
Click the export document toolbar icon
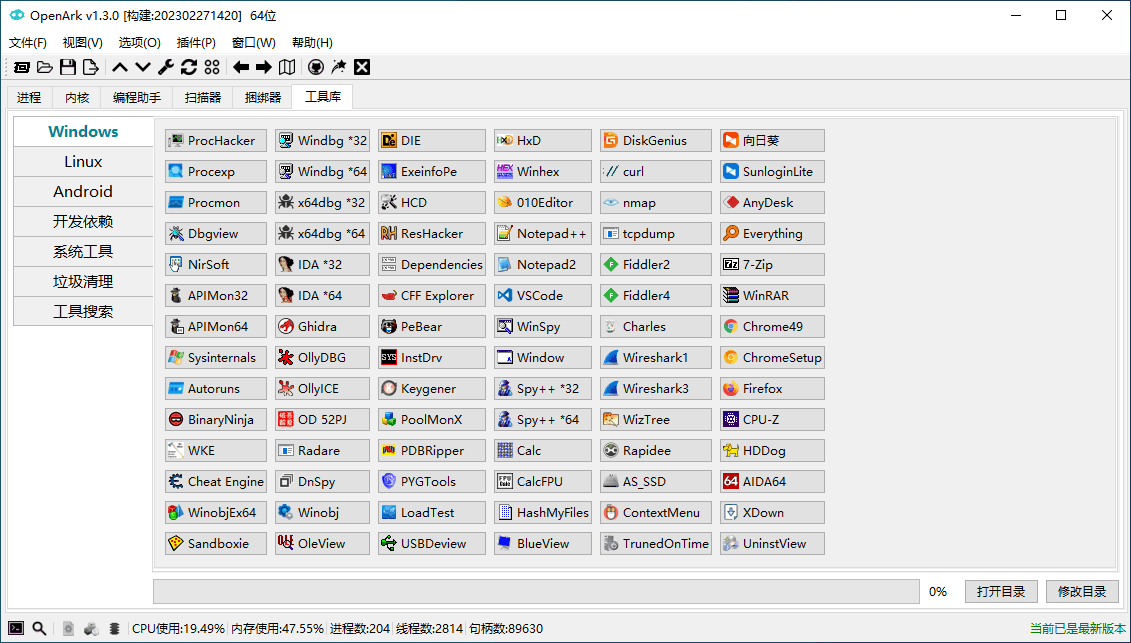pyautogui.click(x=91, y=67)
